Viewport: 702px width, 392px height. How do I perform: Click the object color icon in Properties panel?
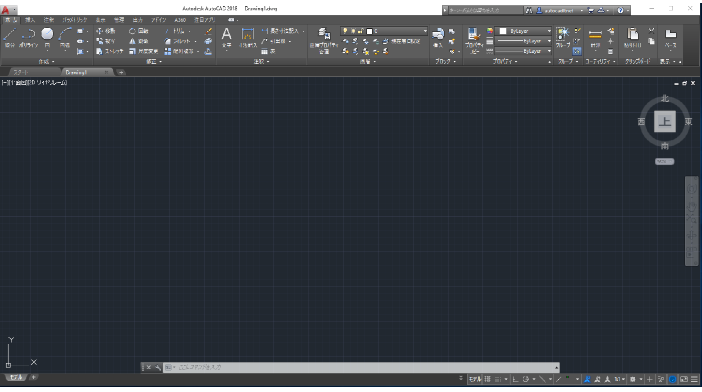tap(490, 31)
